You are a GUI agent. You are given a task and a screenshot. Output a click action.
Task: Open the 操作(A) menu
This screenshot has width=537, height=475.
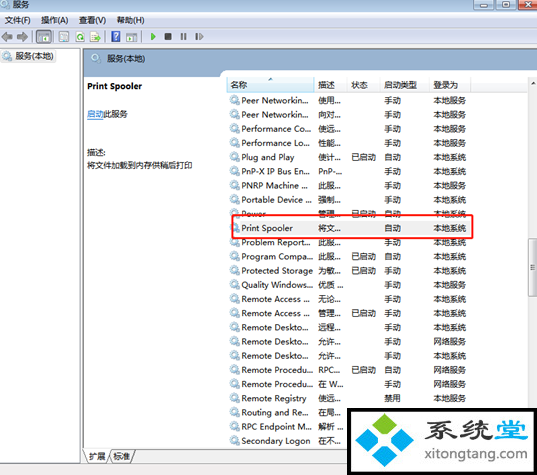point(54,20)
